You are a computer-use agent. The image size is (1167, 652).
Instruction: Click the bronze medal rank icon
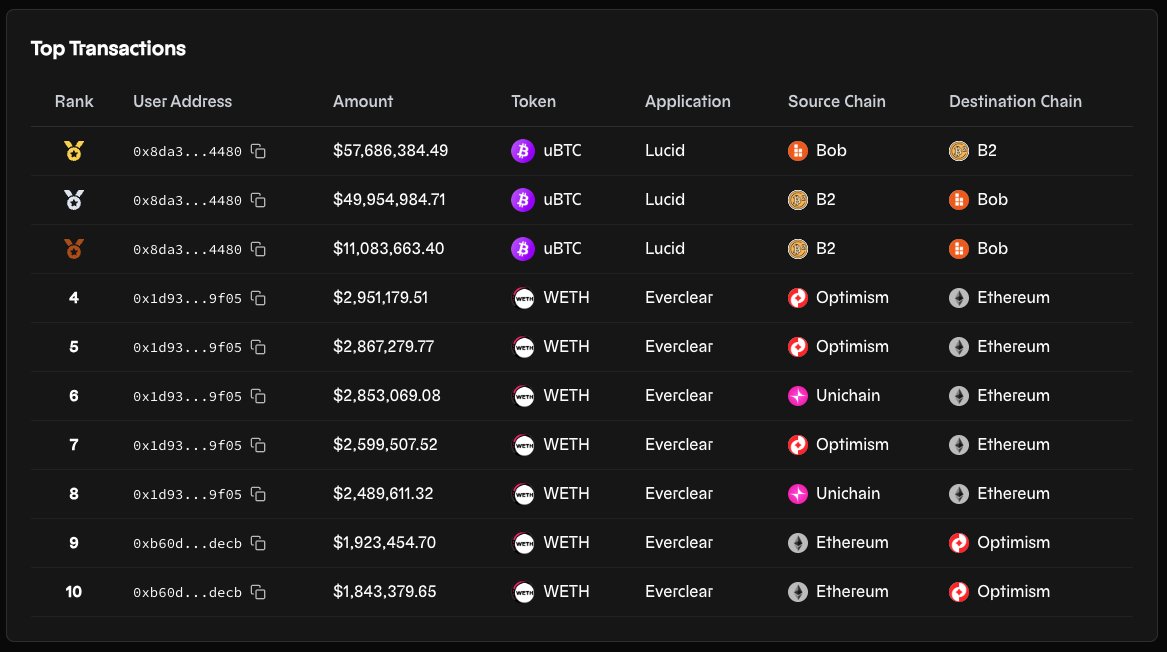tap(74, 249)
